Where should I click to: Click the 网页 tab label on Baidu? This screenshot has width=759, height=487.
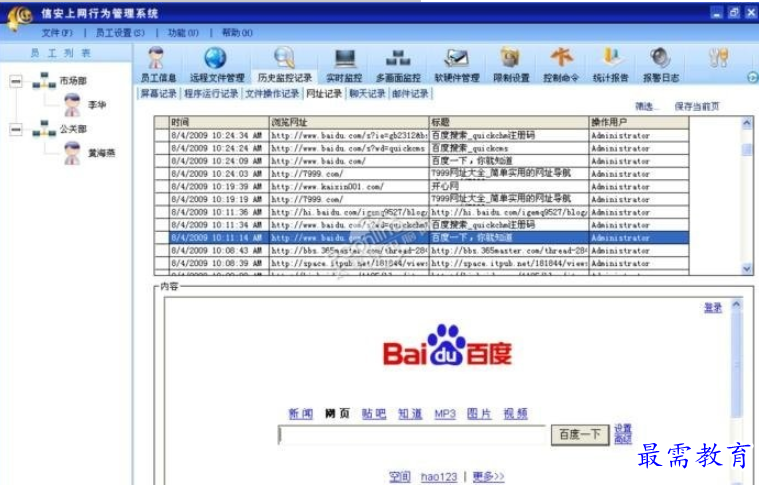[337, 414]
